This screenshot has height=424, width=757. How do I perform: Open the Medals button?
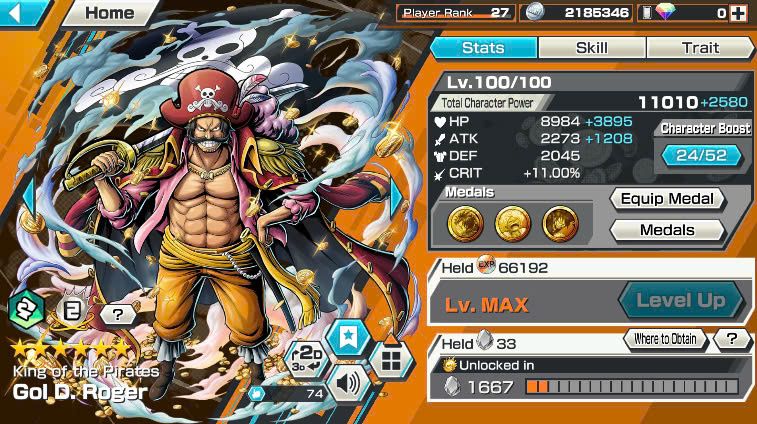pyautogui.click(x=667, y=230)
